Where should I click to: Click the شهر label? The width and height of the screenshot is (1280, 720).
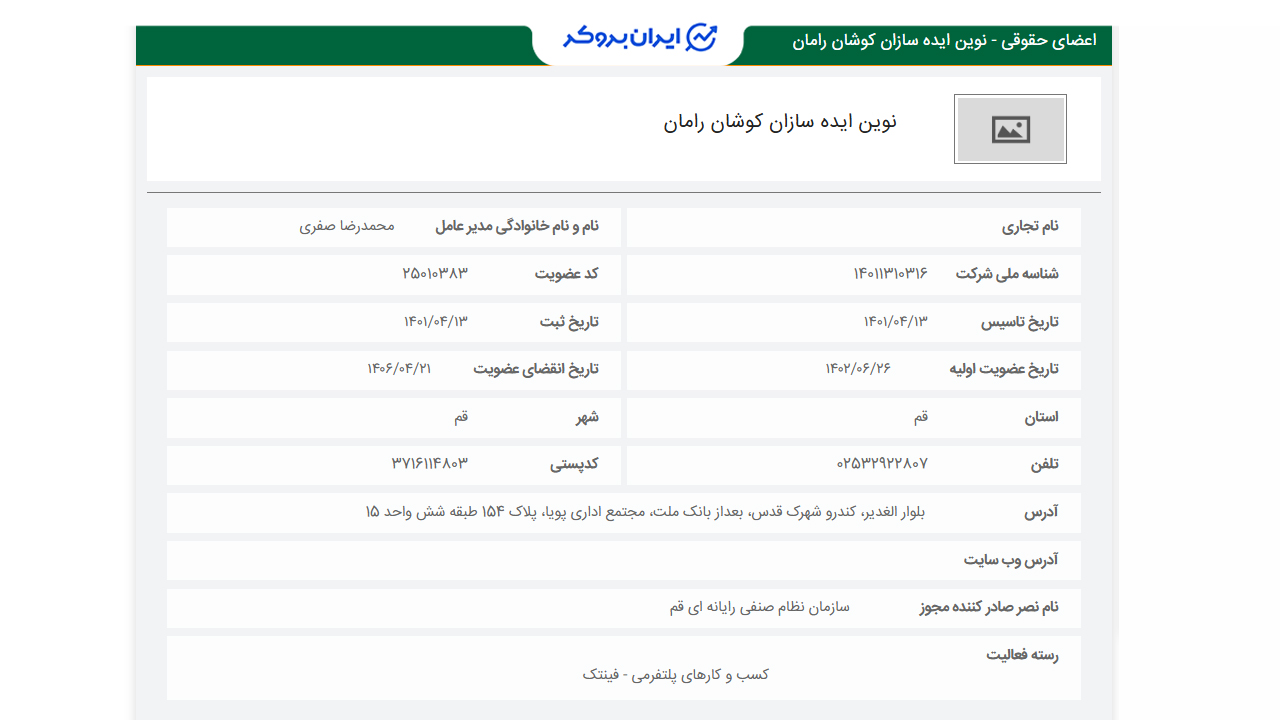click(587, 417)
